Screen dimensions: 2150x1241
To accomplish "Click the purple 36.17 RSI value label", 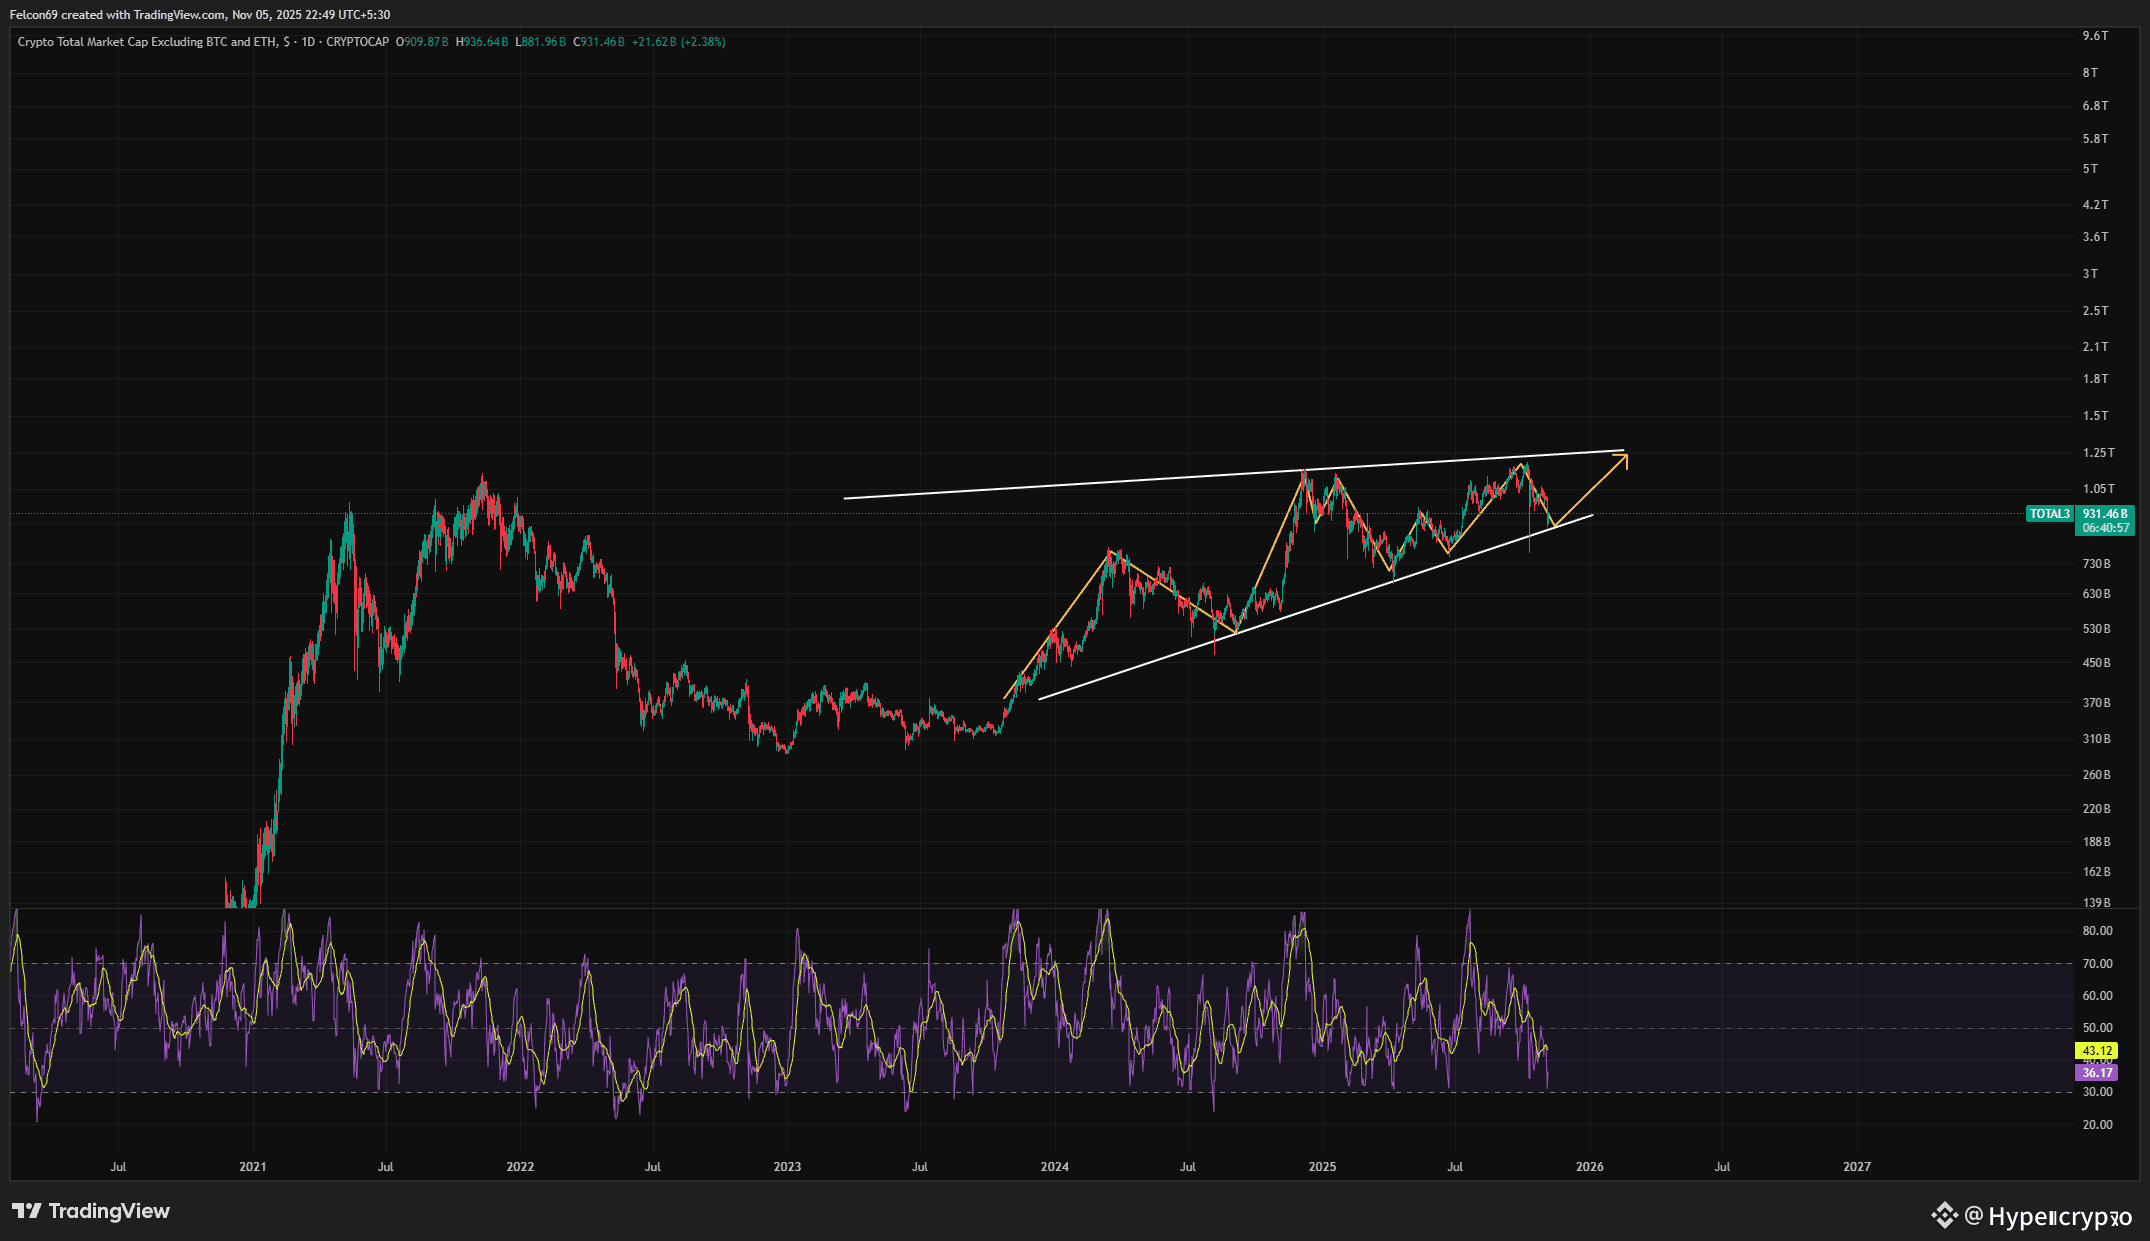I will pyautogui.click(x=2097, y=1073).
